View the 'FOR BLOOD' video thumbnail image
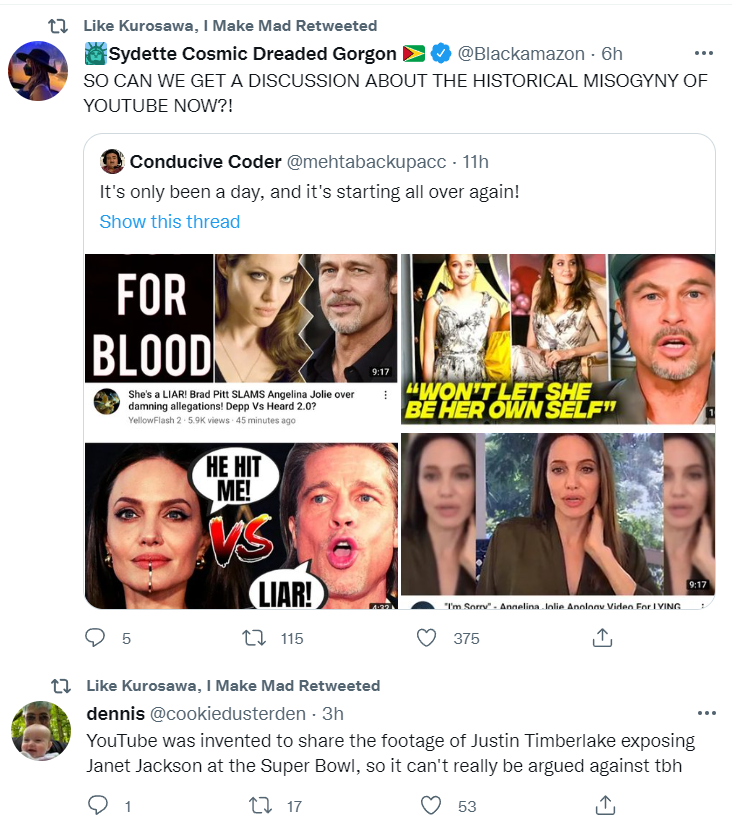 [240, 319]
